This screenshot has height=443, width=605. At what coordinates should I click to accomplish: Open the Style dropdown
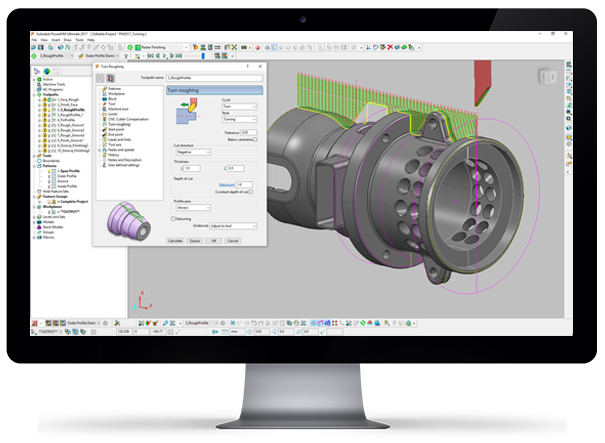point(239,120)
